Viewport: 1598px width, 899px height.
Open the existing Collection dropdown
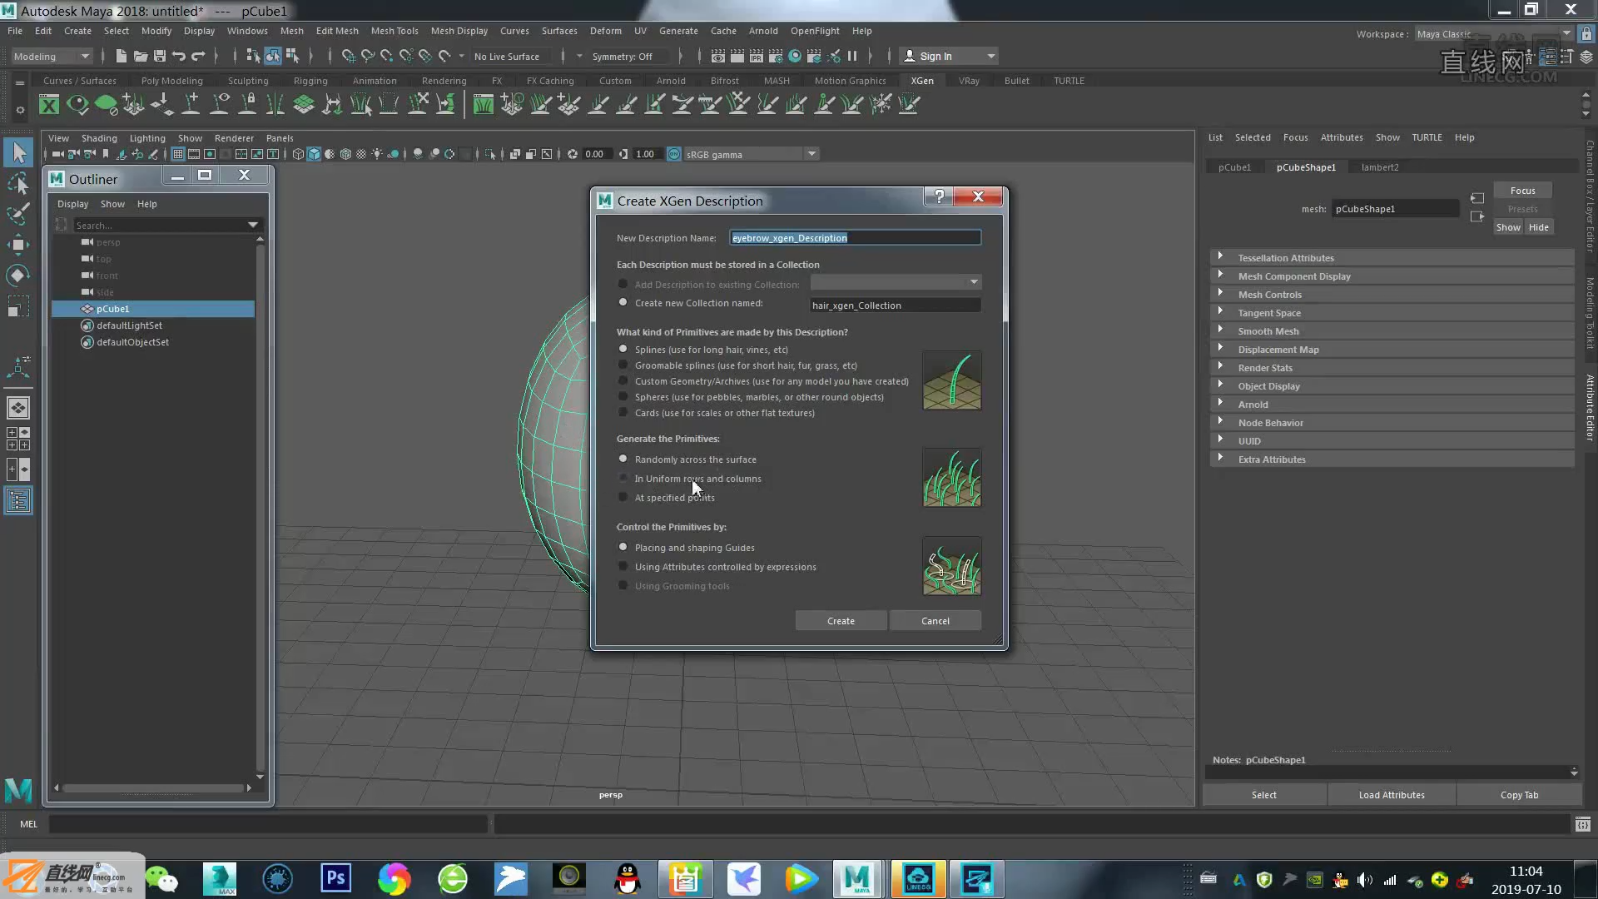pyautogui.click(x=895, y=282)
